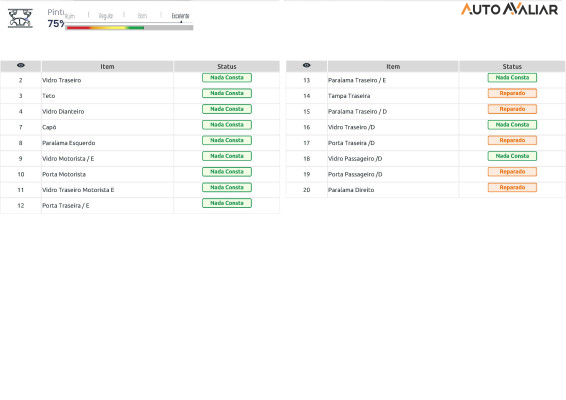Screen dimensions: 566x400
Task: Click the left table Item column header
Action: tap(107, 66)
